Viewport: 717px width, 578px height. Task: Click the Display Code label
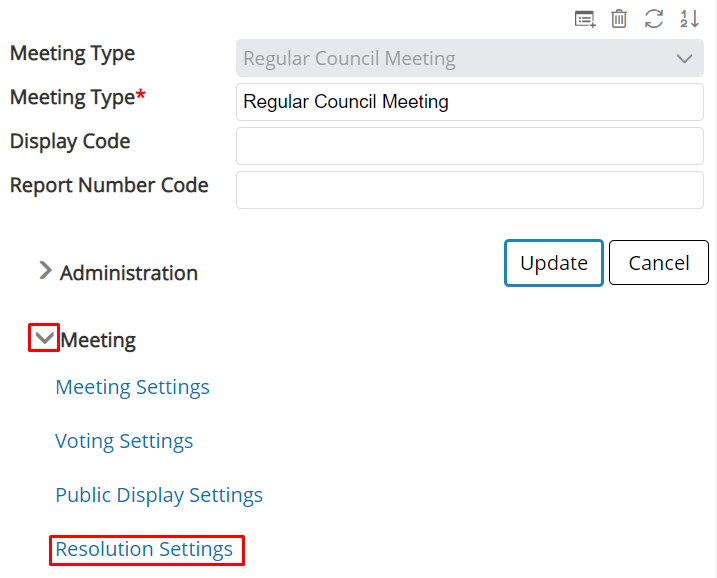point(70,141)
